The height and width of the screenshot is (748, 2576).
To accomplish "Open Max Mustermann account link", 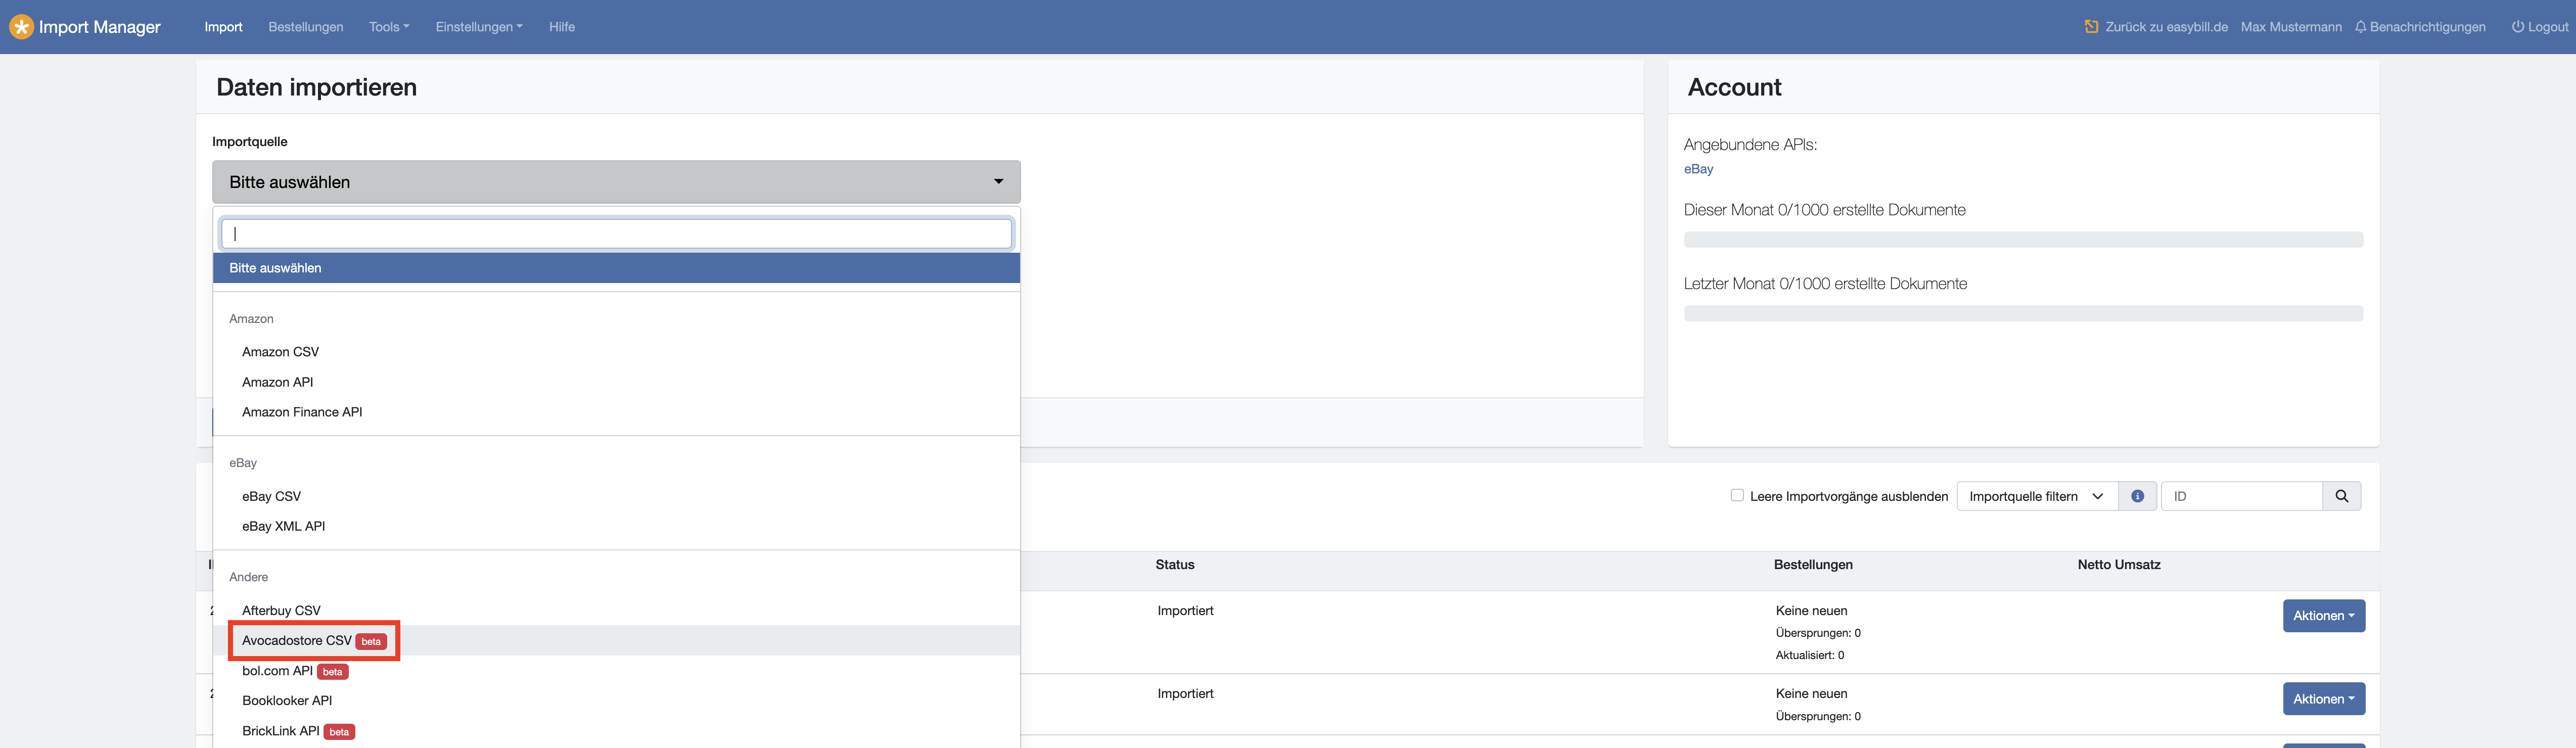I will [2291, 27].
